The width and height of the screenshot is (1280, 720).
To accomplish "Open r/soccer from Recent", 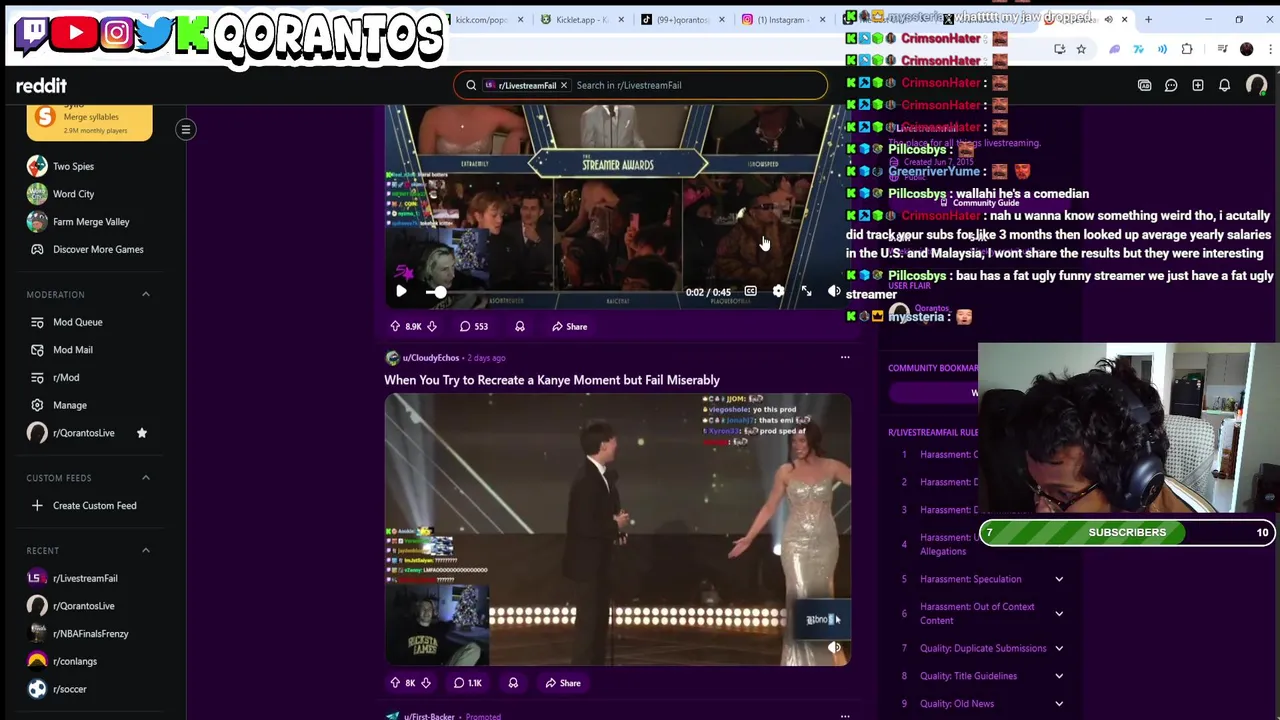I will pyautogui.click(x=70, y=689).
